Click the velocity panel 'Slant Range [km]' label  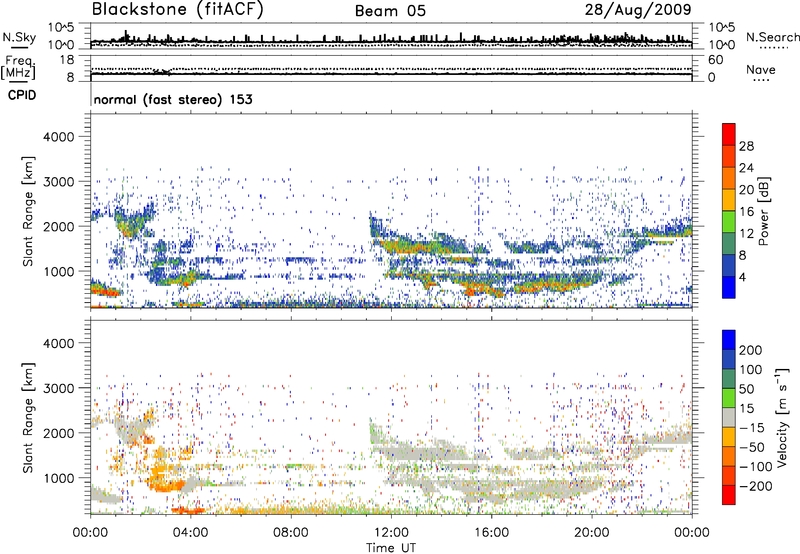(28, 418)
